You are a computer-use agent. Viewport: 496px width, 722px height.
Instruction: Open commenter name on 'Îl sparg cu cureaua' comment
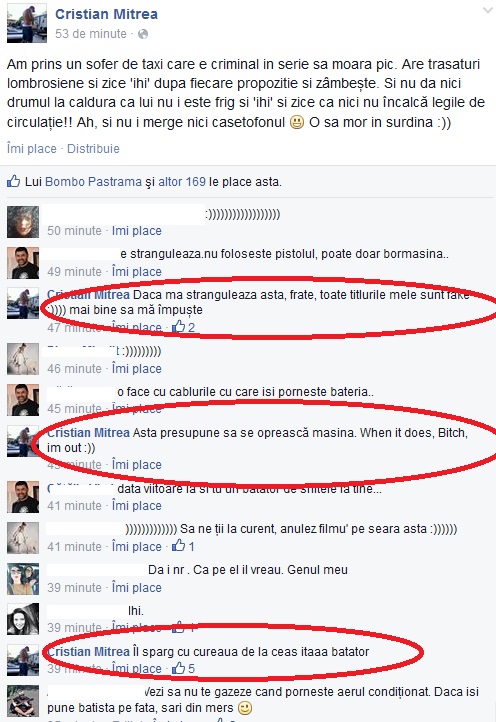[x=88, y=652]
